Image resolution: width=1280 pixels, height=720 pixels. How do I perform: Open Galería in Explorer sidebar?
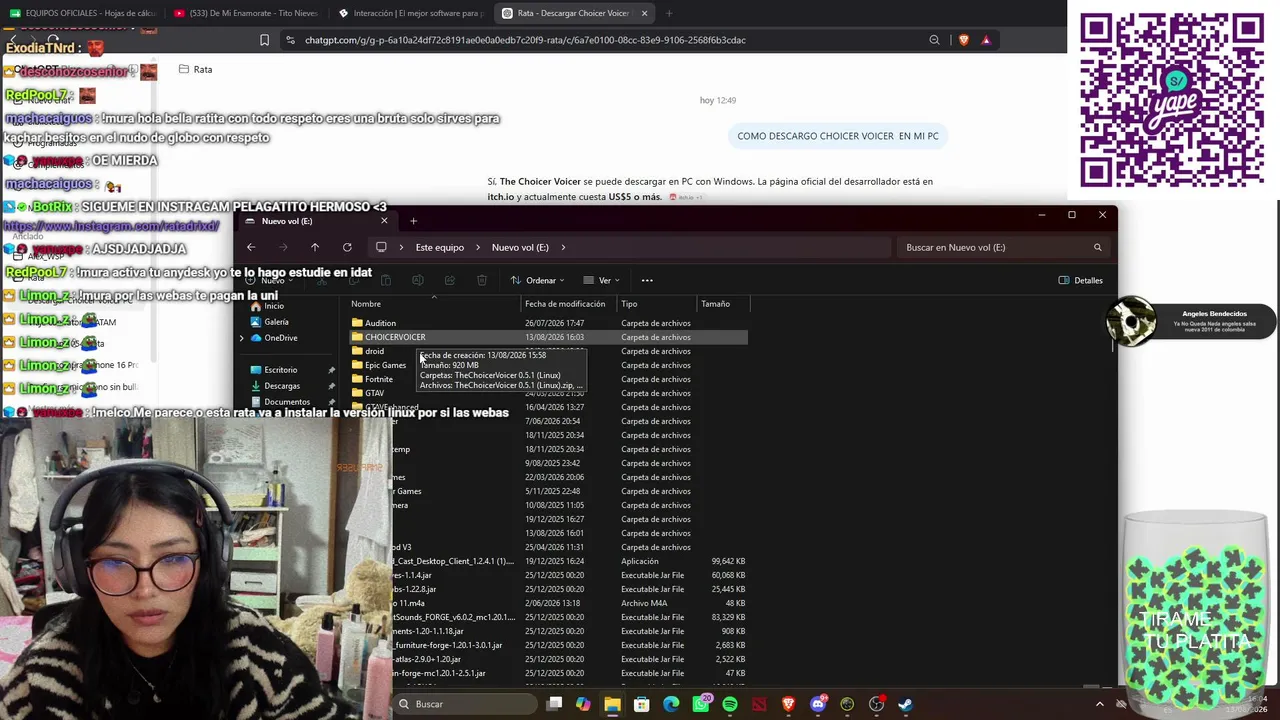click(x=270, y=322)
